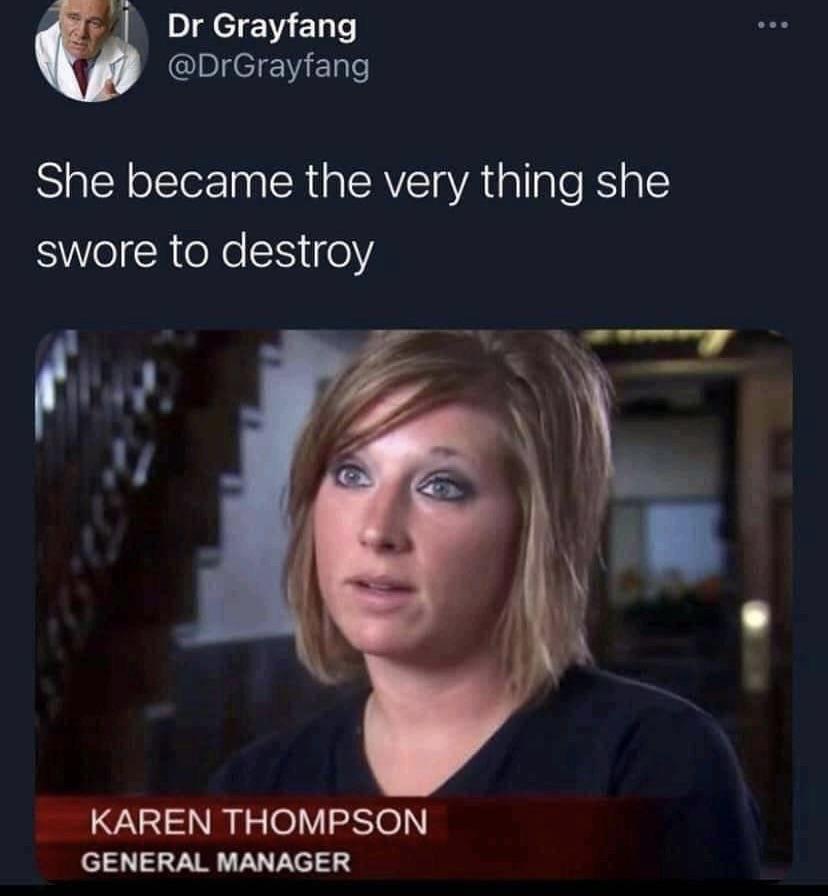The width and height of the screenshot is (828, 896).
Task: Open the three-dot more options menu
Action: pyautogui.click(x=773, y=25)
